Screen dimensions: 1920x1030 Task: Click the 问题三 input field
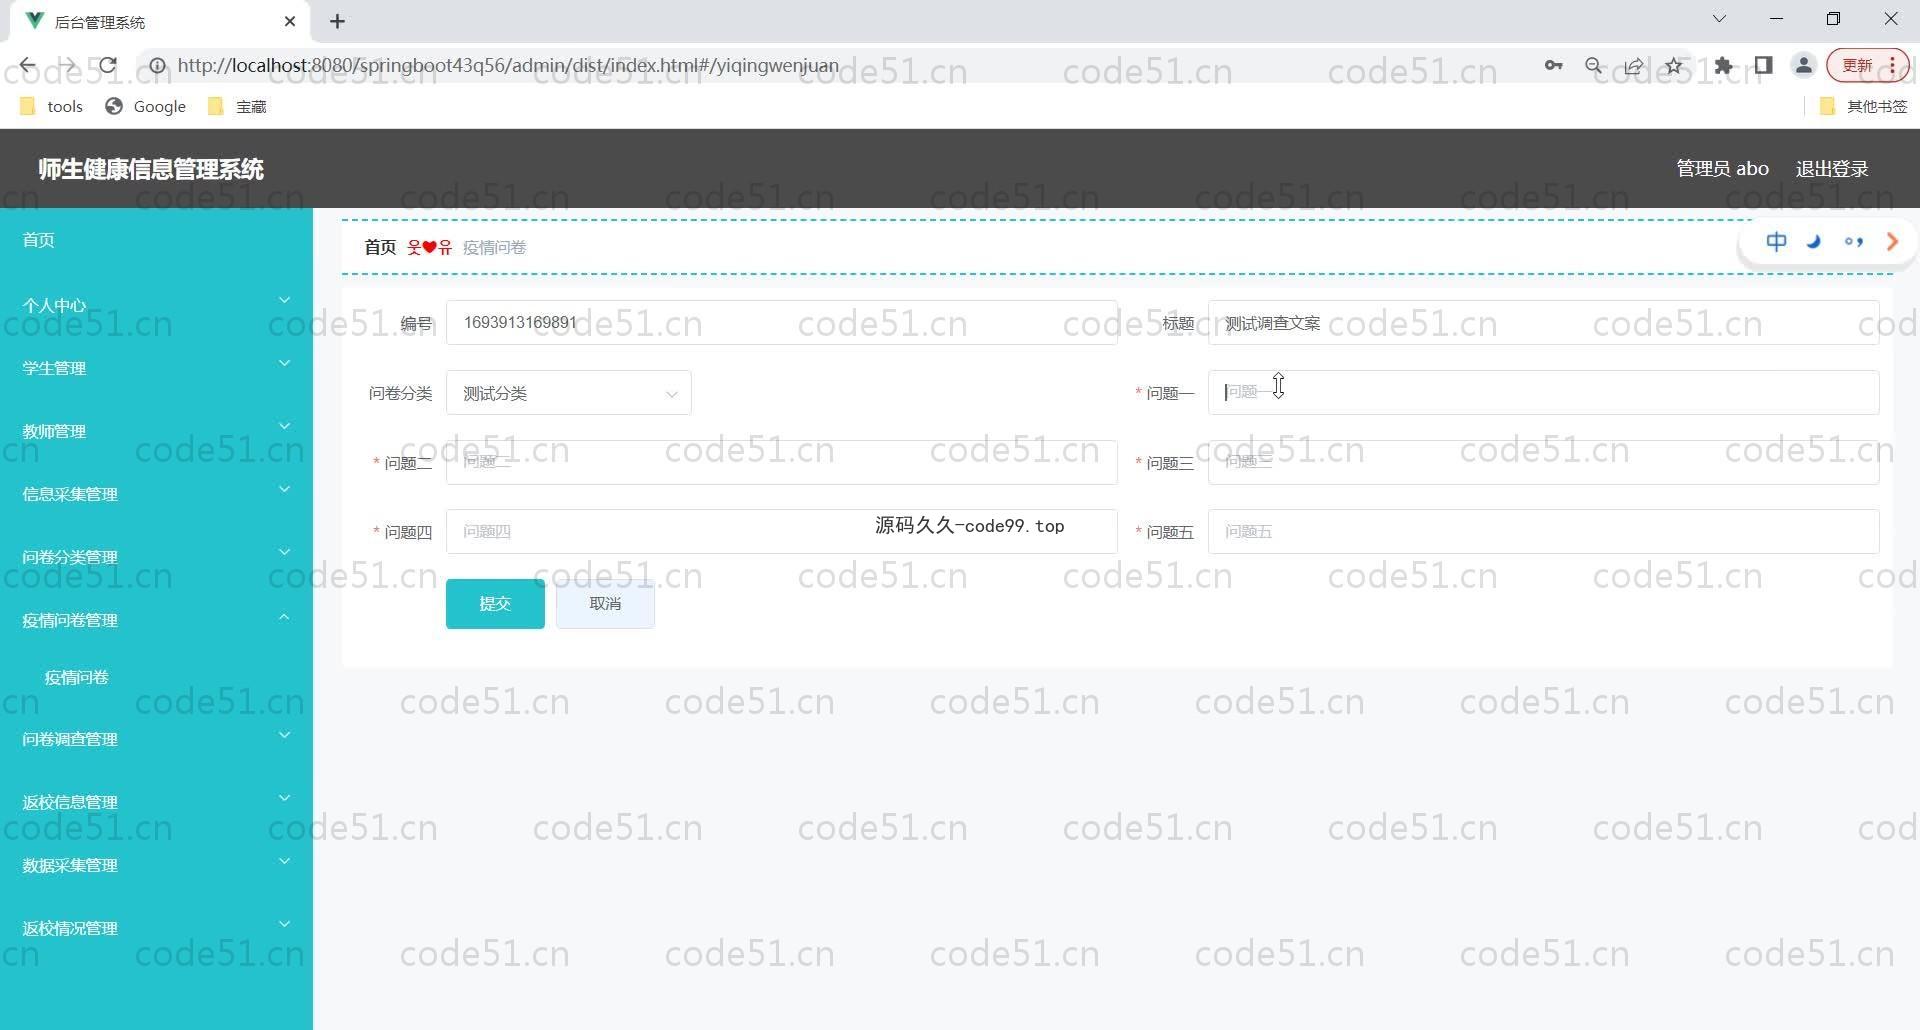[x=1544, y=462]
